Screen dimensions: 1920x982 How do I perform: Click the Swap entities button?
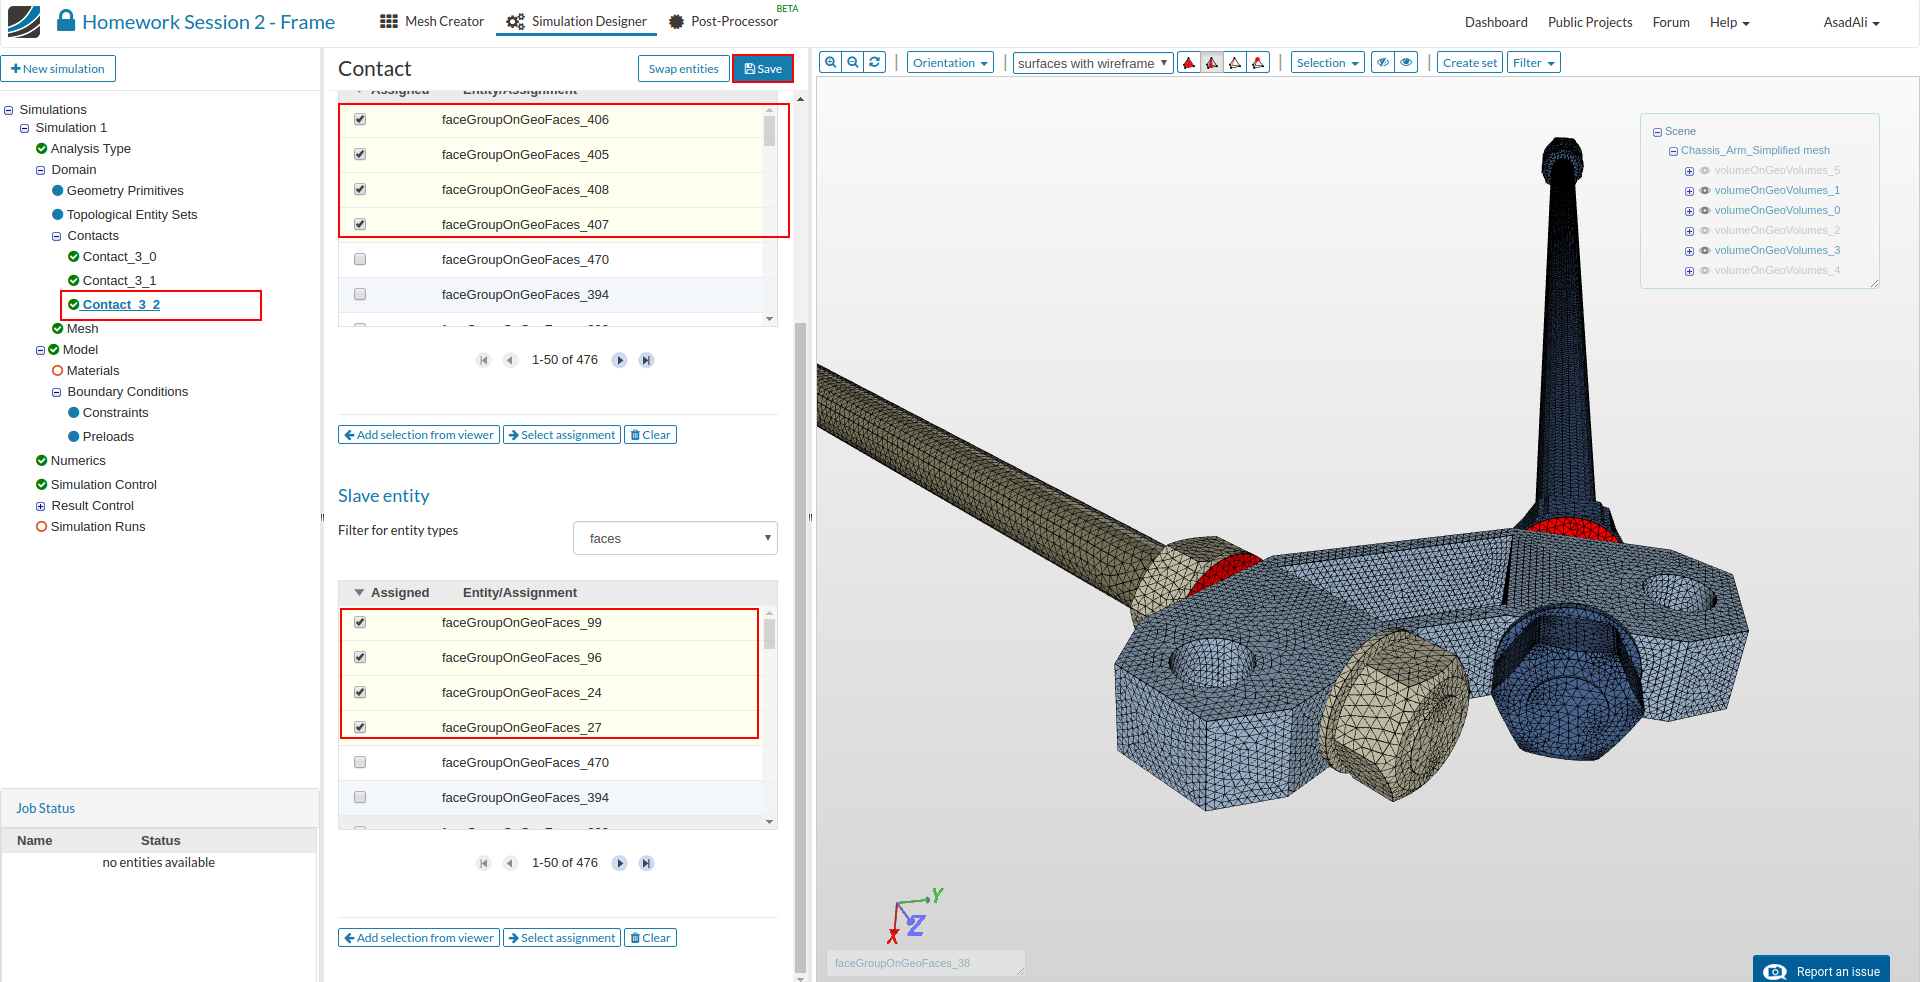point(683,69)
